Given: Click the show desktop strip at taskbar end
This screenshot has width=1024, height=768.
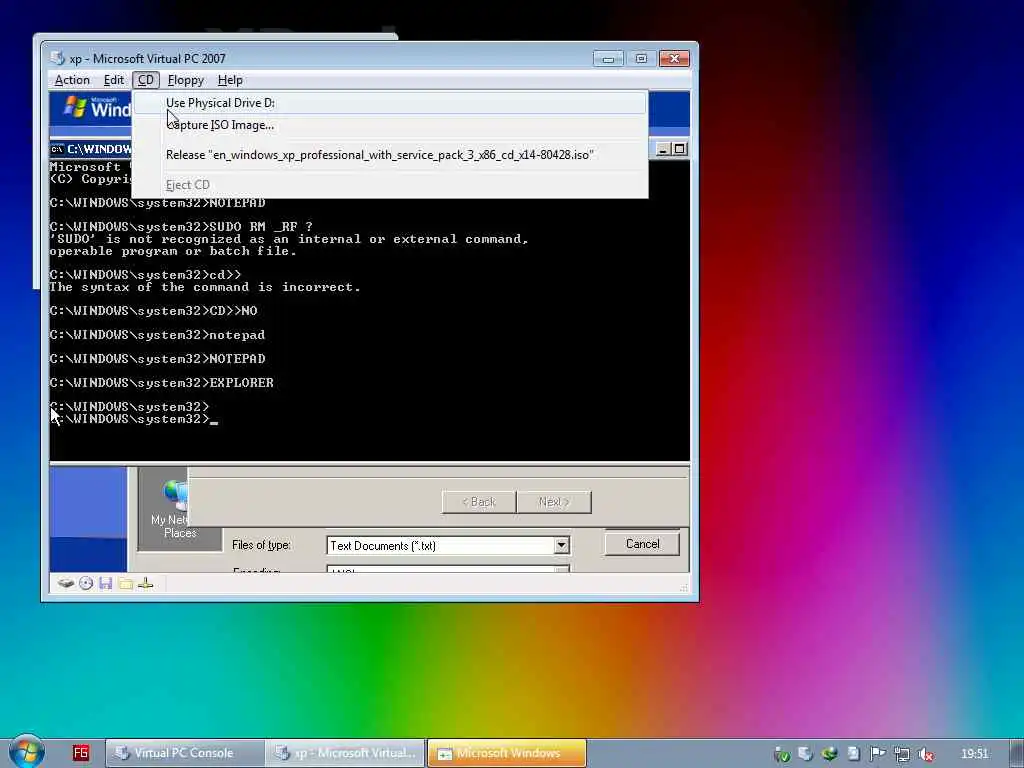Looking at the screenshot, I should tap(1017, 754).
